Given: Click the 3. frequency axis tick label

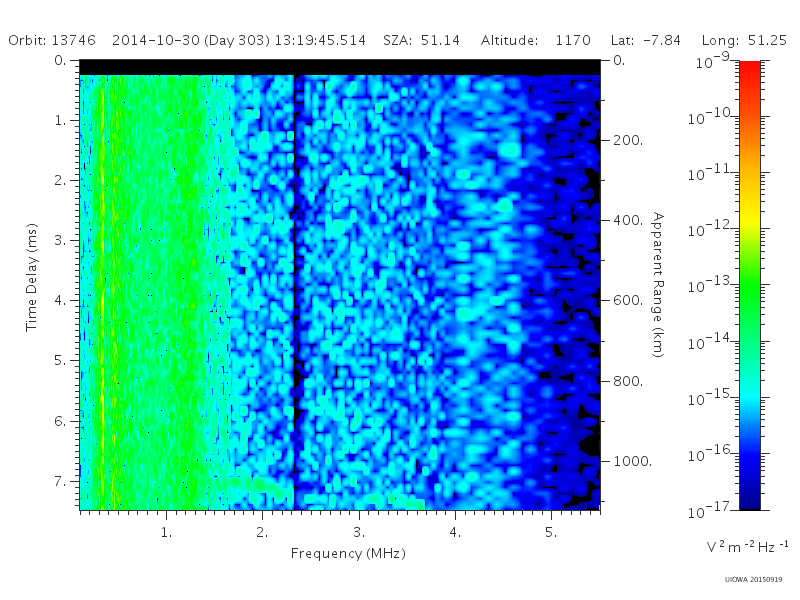Looking at the screenshot, I should pyautogui.click(x=359, y=532).
